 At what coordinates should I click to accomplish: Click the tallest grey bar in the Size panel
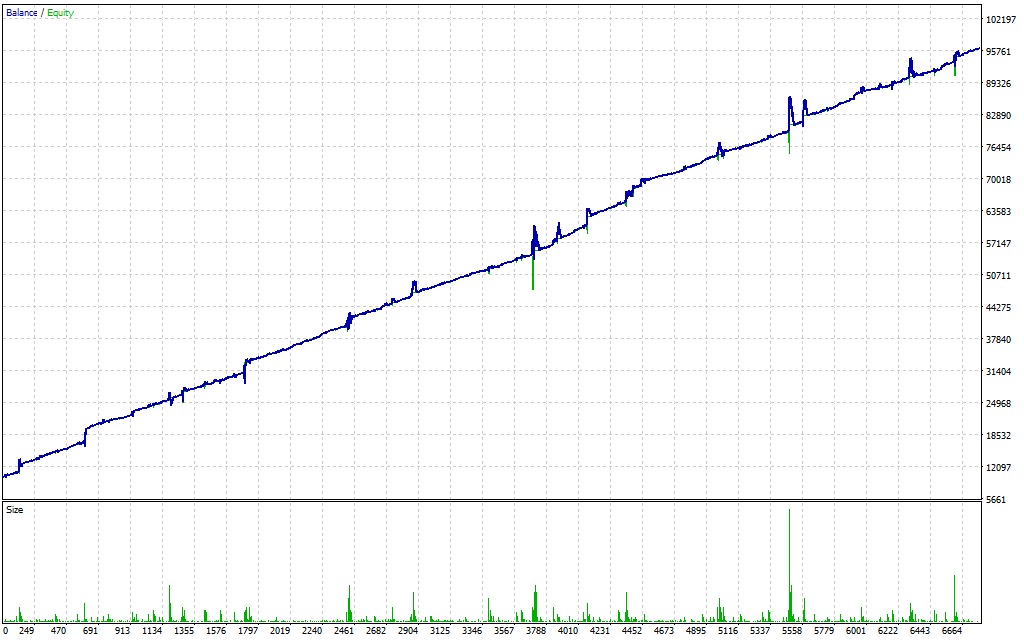coord(789,560)
